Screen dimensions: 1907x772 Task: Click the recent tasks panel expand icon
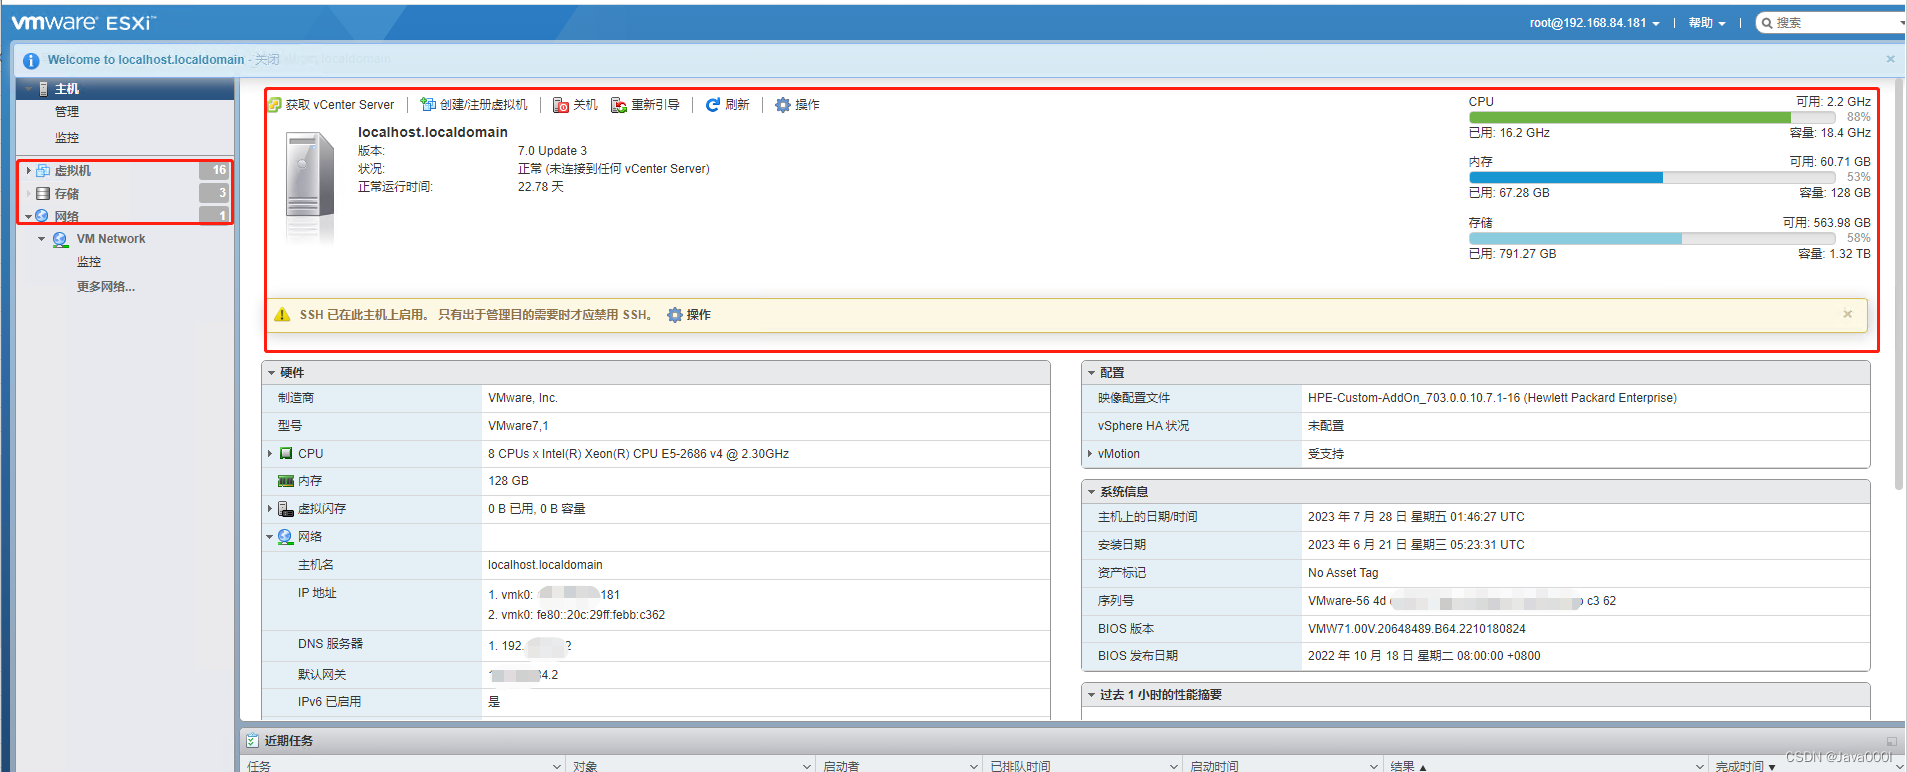pos(1891,741)
